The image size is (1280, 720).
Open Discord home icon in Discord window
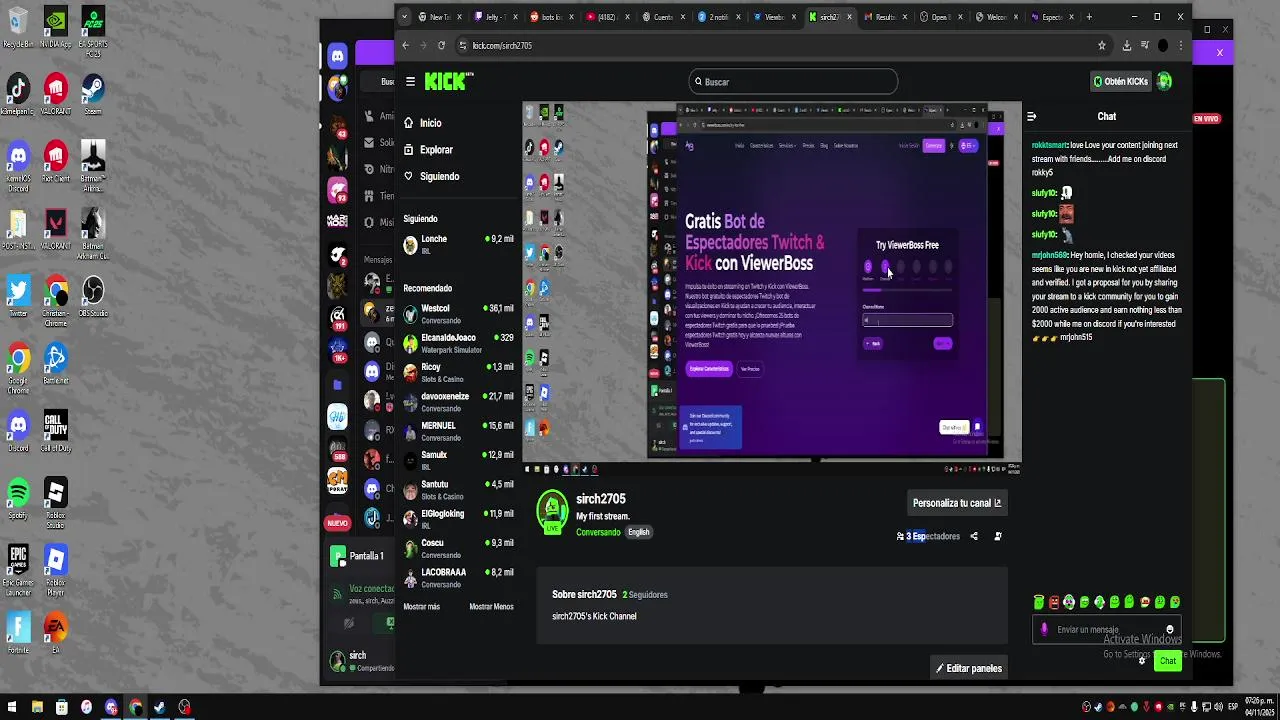tap(338, 57)
